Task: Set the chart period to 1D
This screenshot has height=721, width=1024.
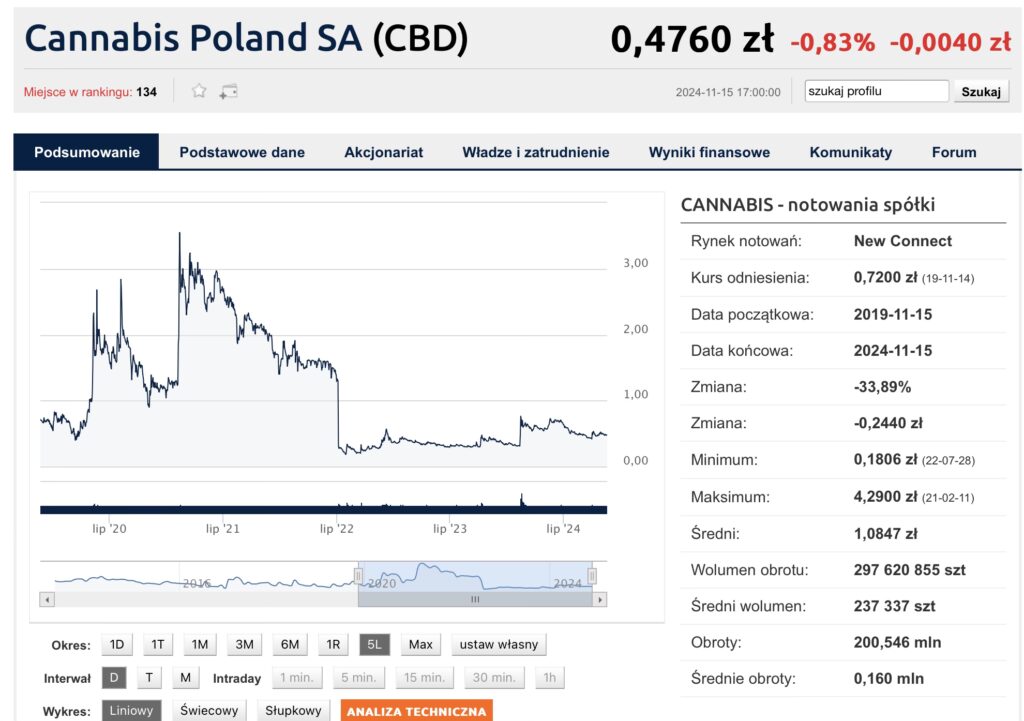Action: [117, 645]
